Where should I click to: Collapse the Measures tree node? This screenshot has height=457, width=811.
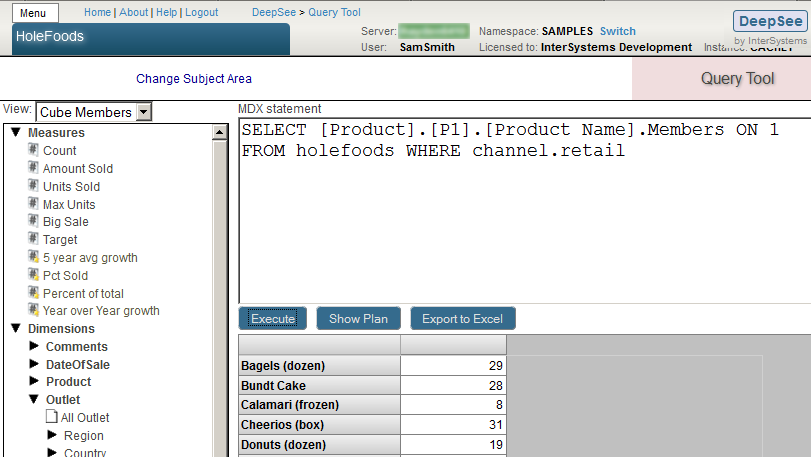pos(16,132)
